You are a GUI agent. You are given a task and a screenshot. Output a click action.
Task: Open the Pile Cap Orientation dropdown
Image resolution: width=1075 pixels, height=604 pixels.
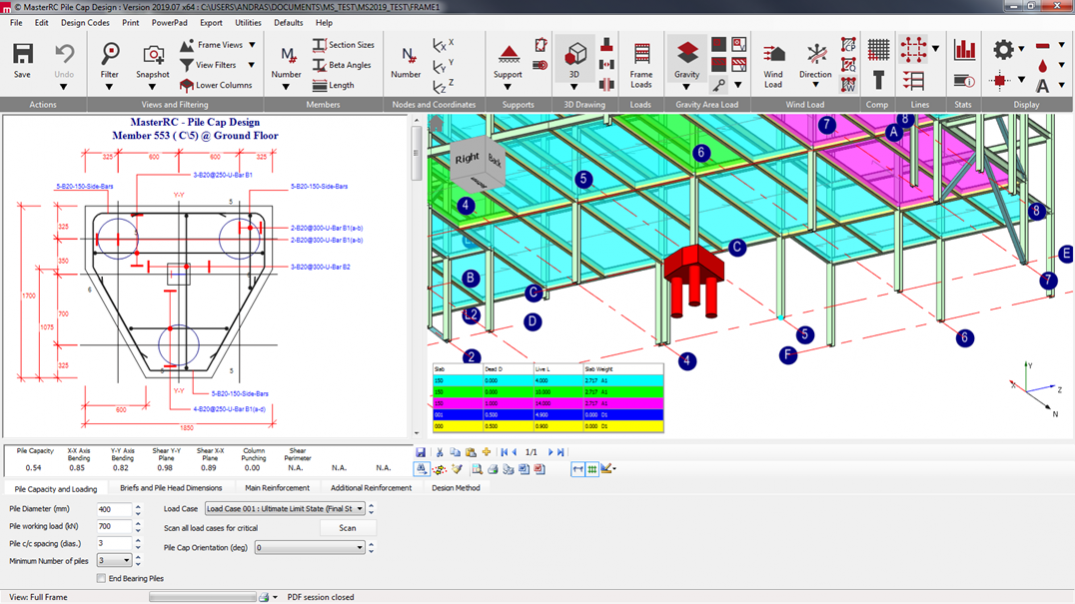[x=310, y=548]
